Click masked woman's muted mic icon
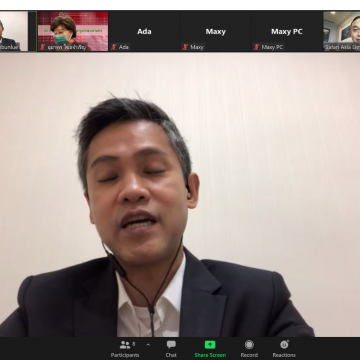Image resolution: width=360 pixels, height=360 pixels. [x=42, y=47]
